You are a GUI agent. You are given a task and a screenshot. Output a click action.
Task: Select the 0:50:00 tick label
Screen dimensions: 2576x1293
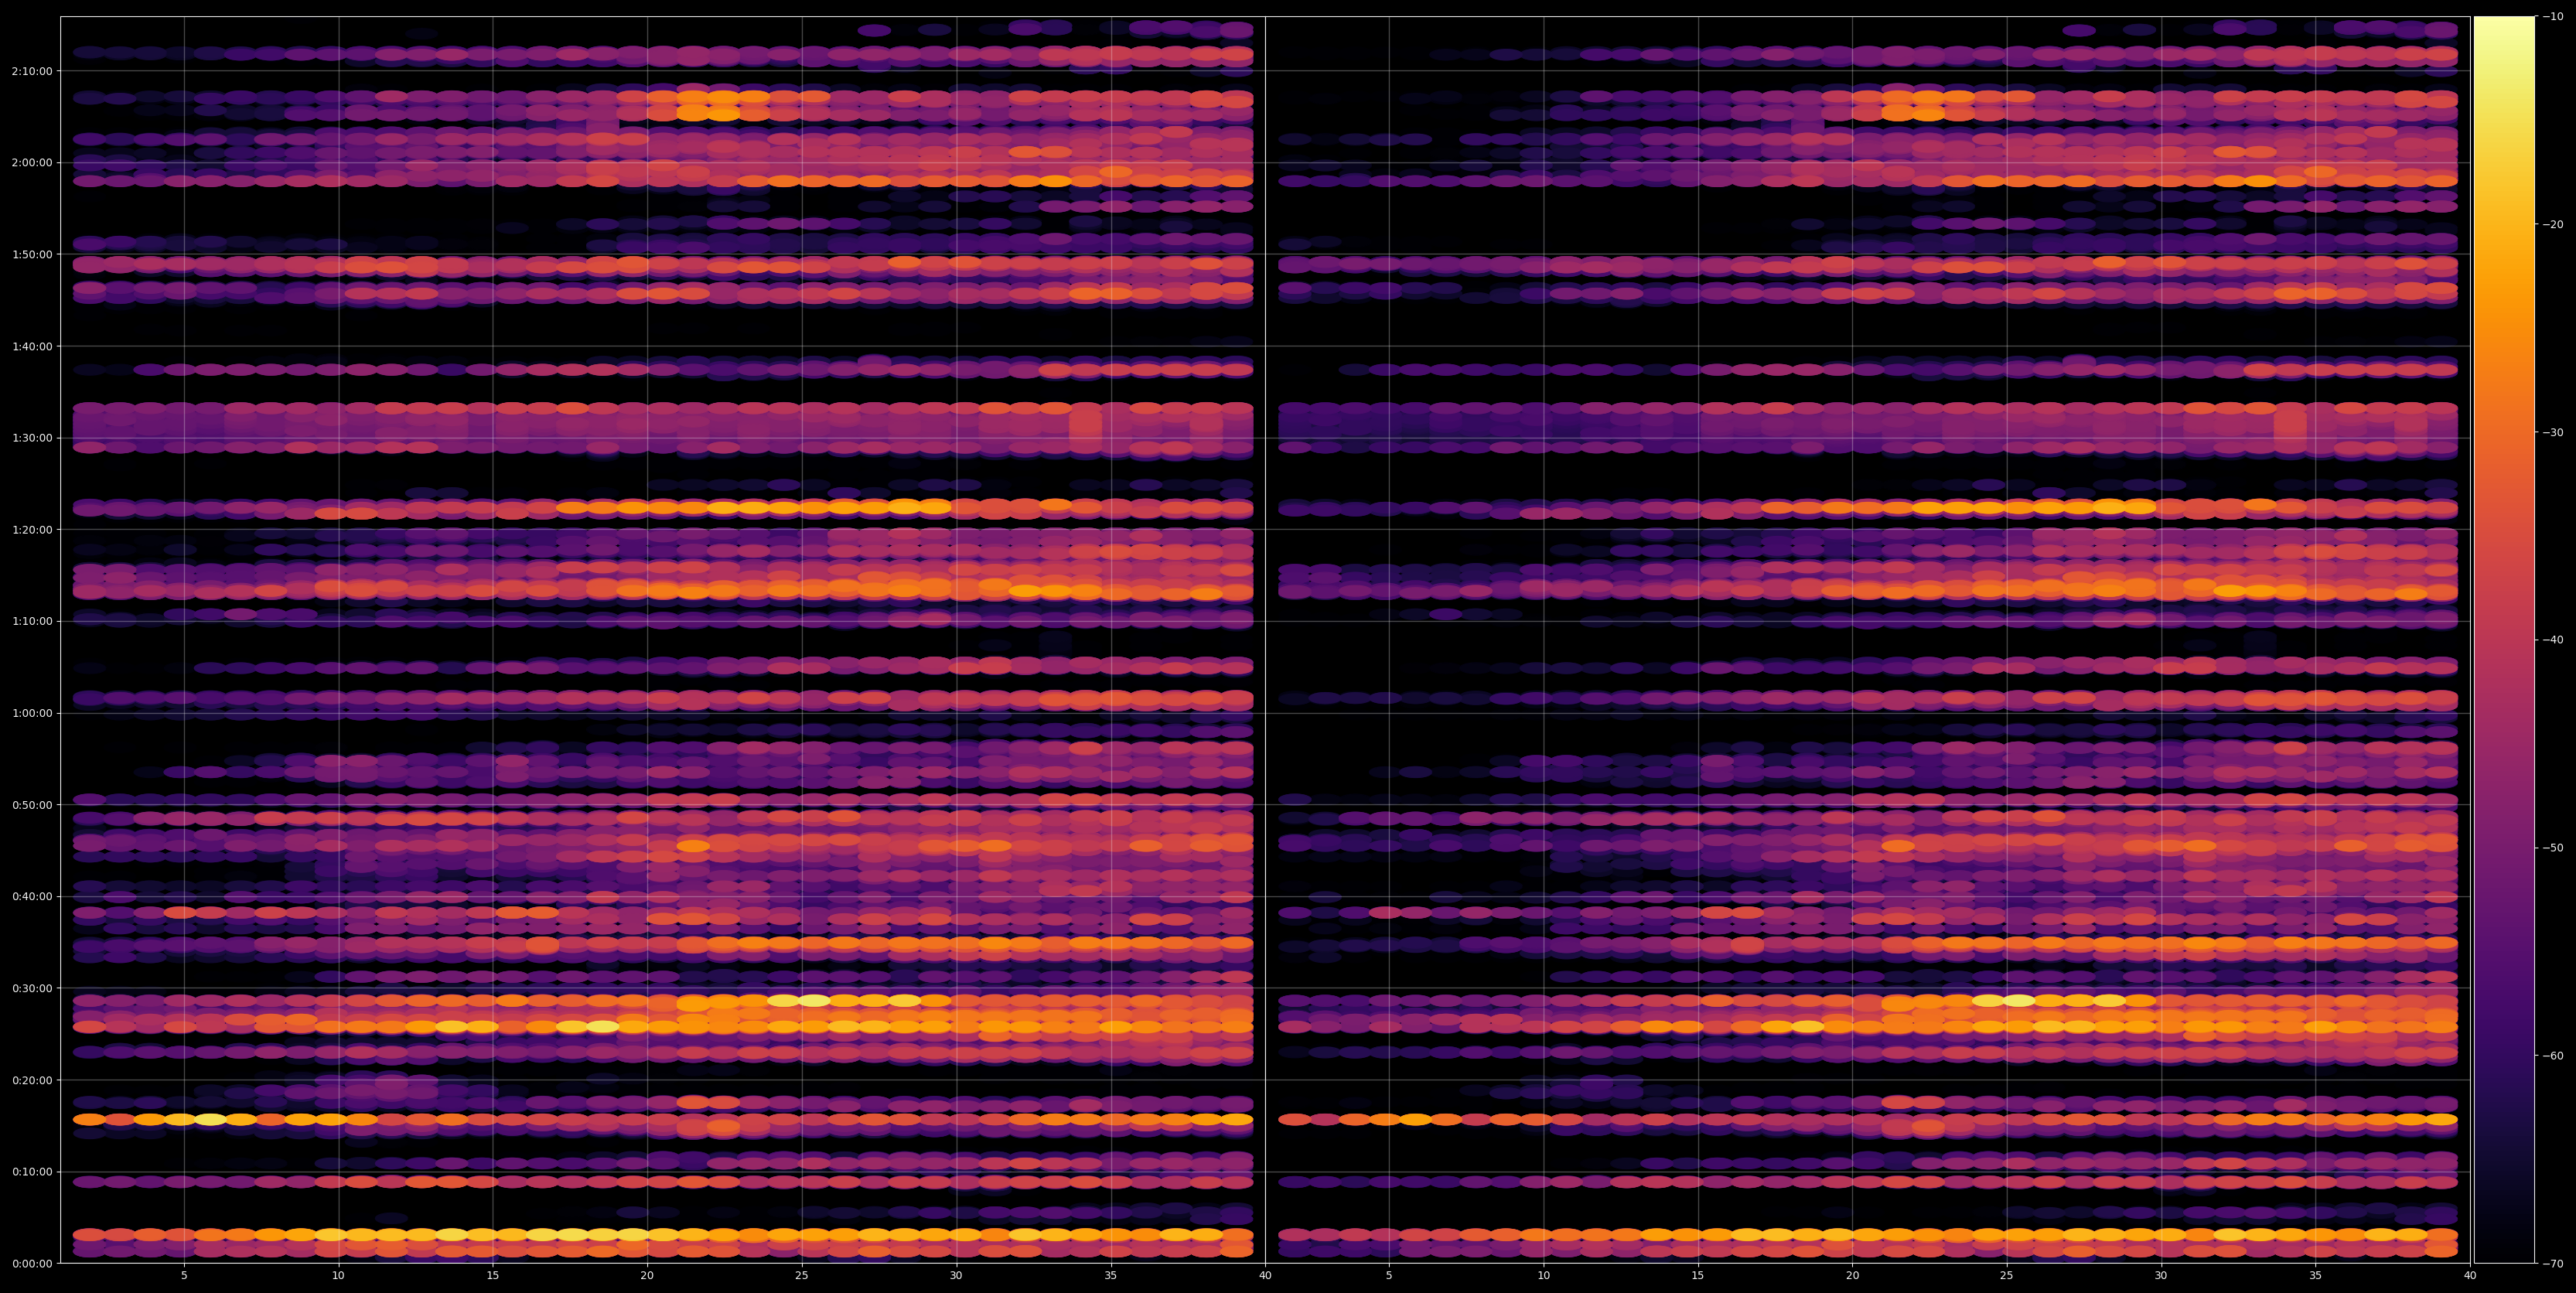pos(33,805)
